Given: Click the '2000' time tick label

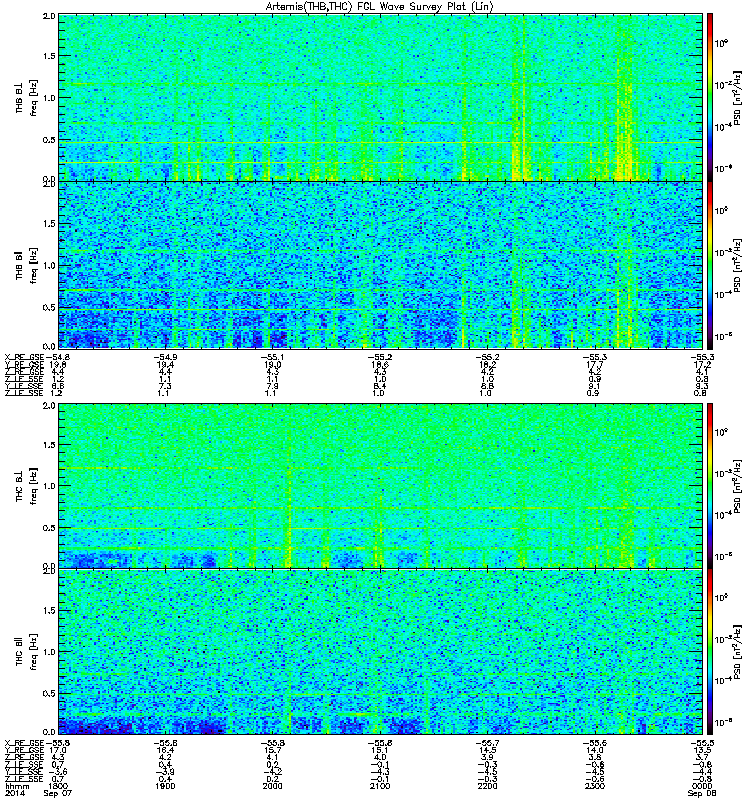Looking at the screenshot, I should pos(272,786).
